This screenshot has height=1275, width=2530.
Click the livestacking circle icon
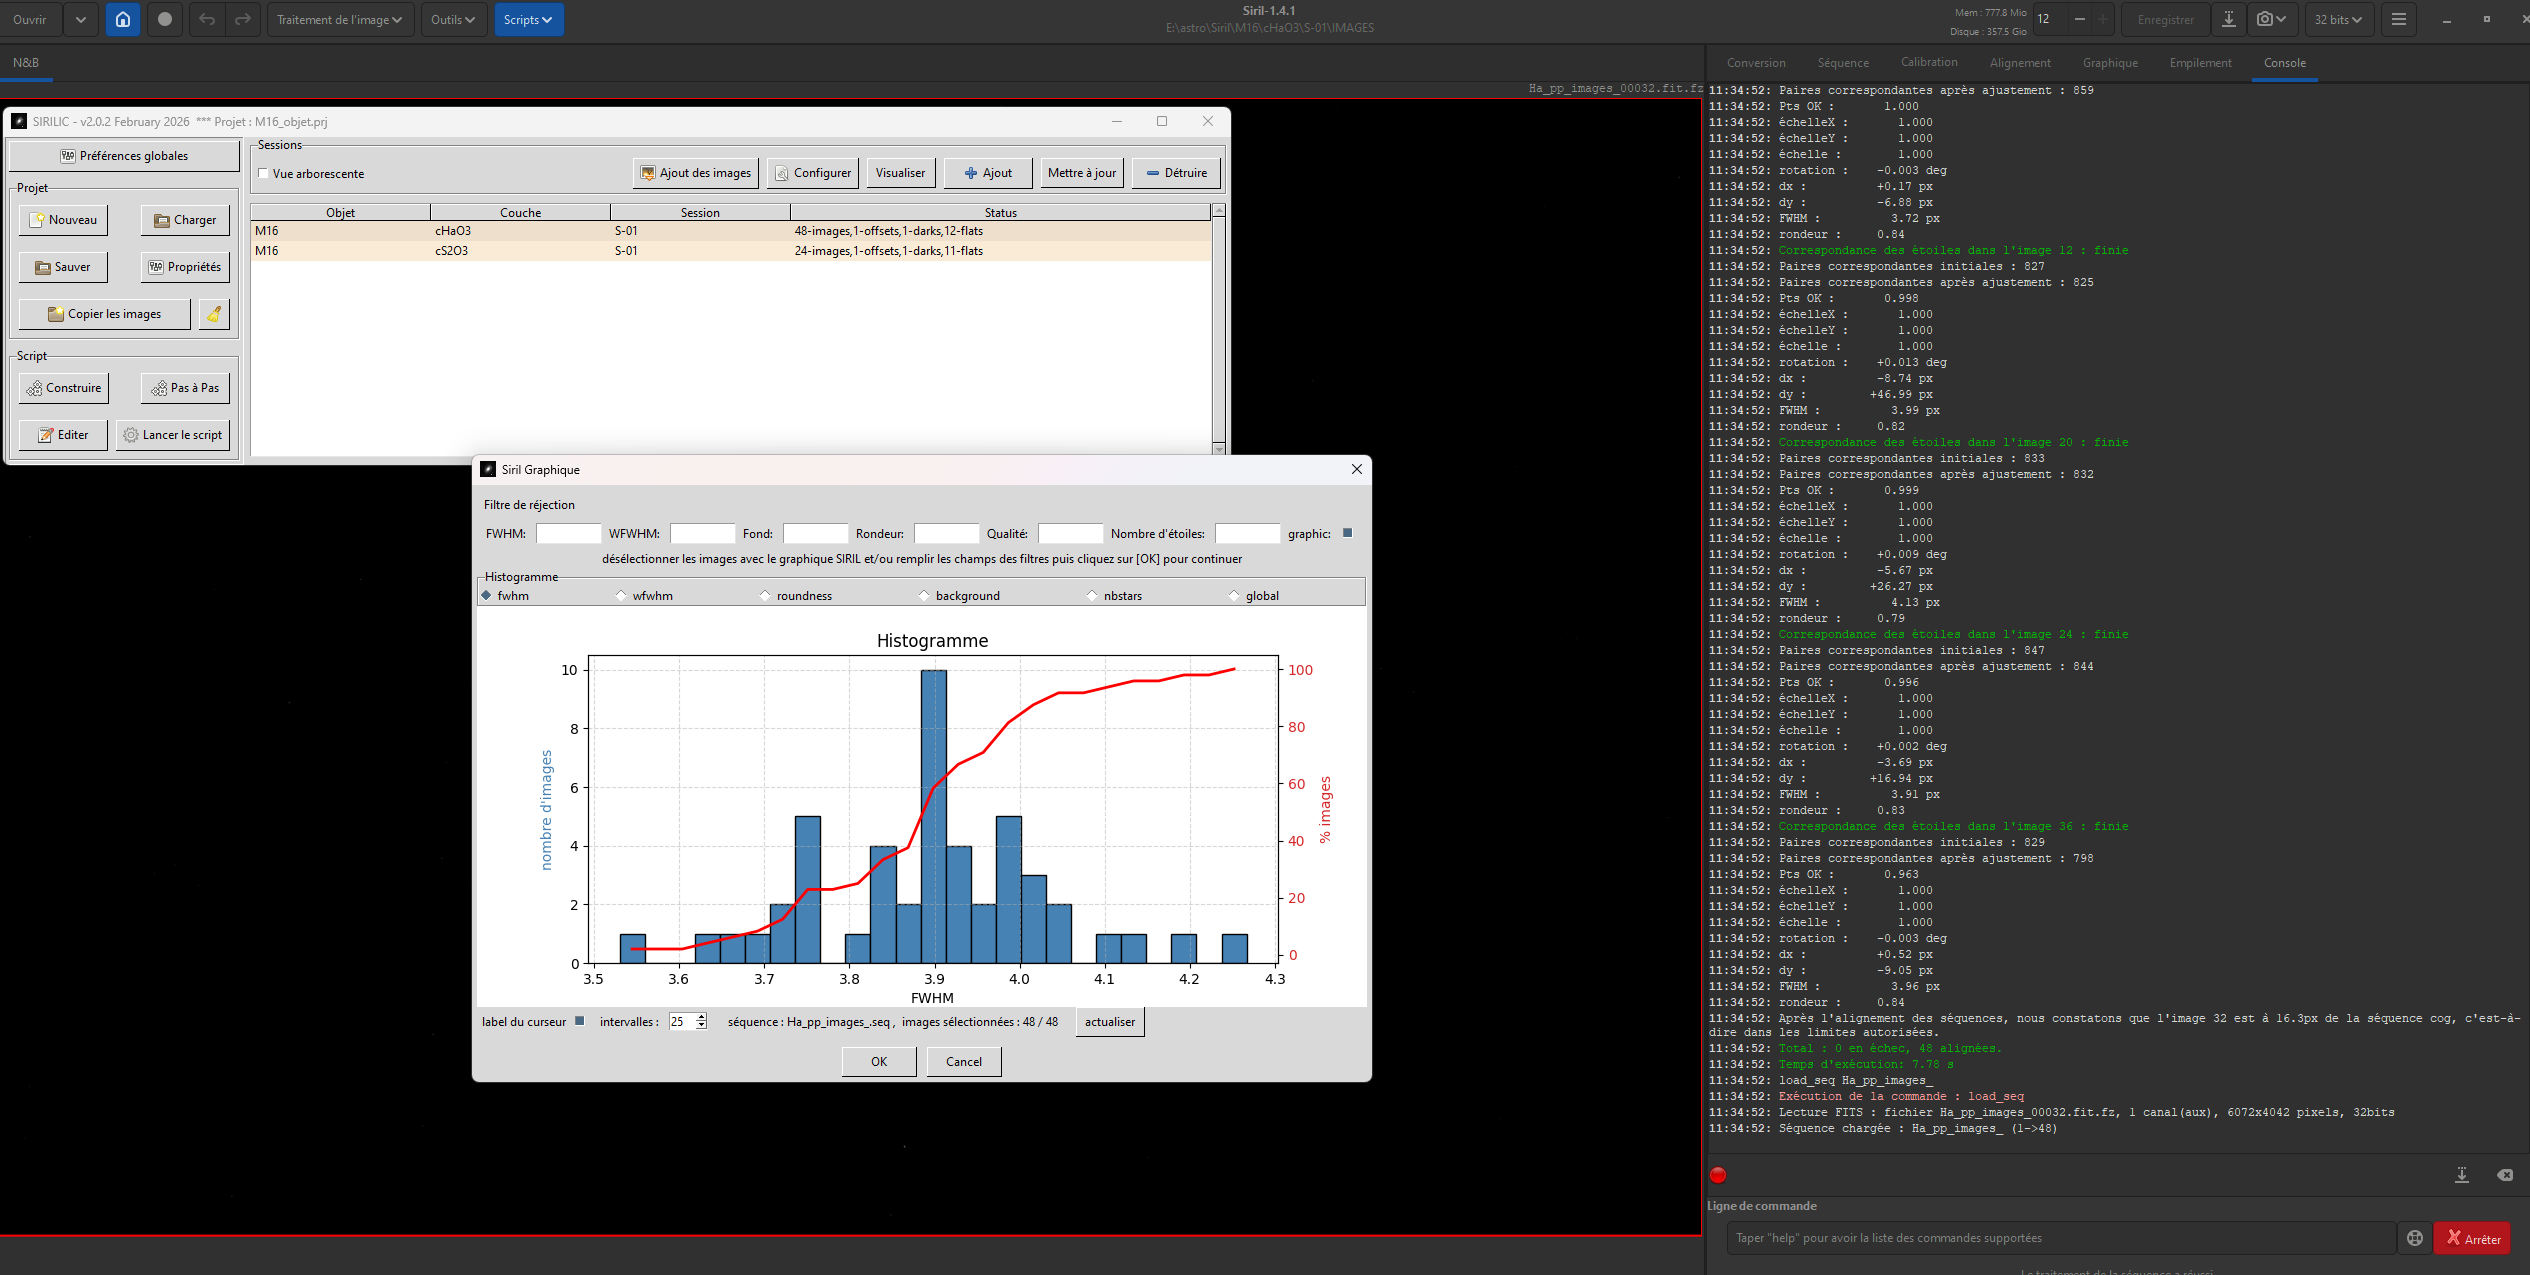click(x=165, y=19)
